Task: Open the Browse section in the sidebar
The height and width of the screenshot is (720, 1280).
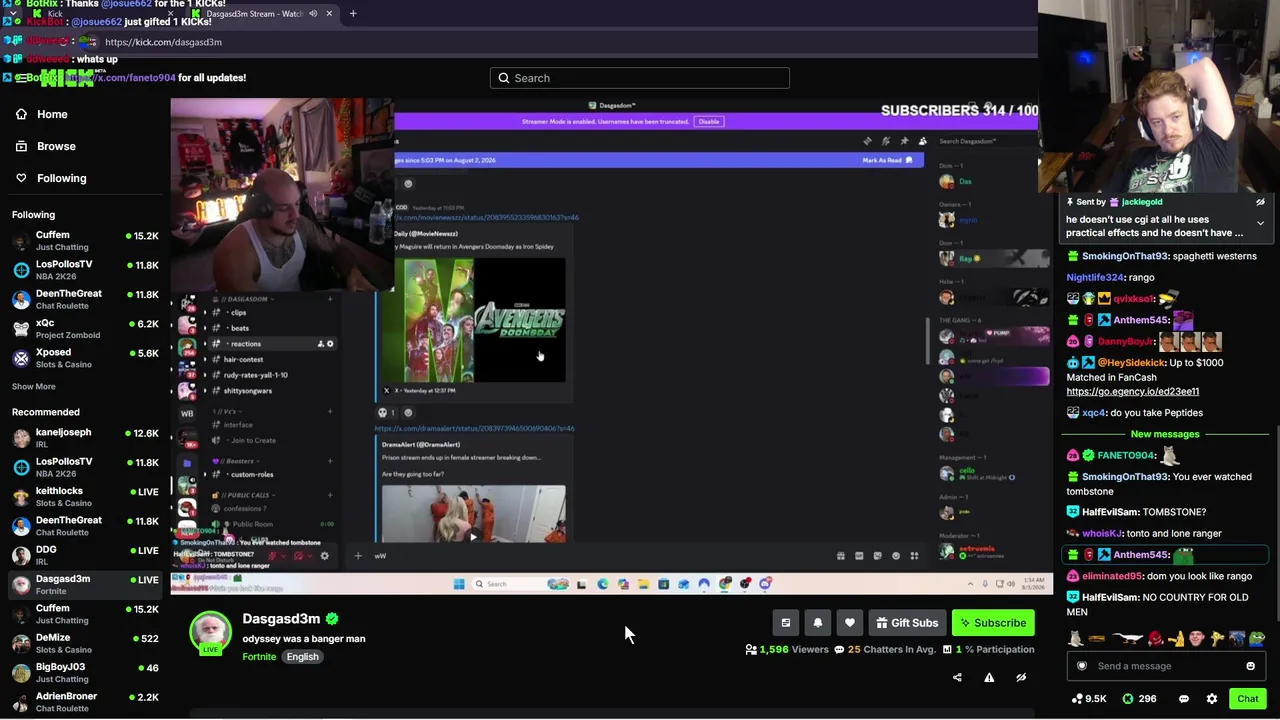Action: (x=56, y=146)
